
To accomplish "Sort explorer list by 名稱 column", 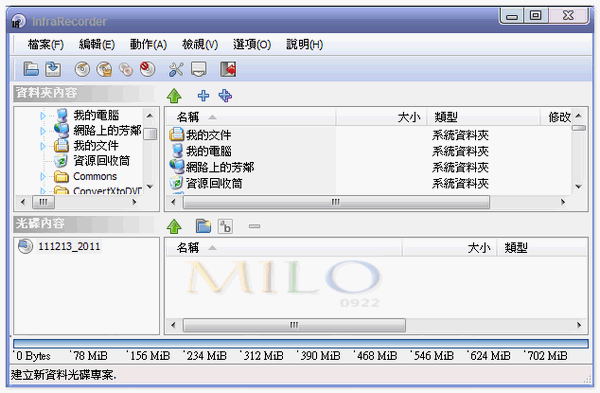I will pyautogui.click(x=251, y=117).
